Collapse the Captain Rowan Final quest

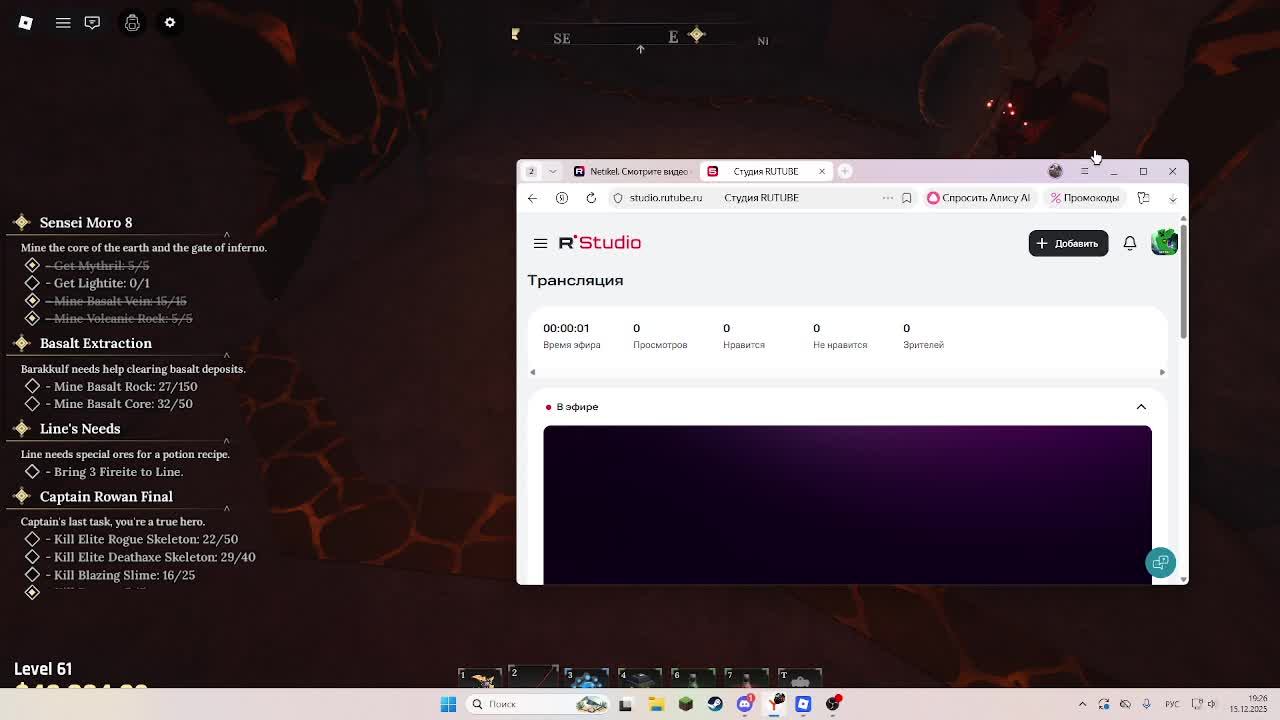pos(226,509)
